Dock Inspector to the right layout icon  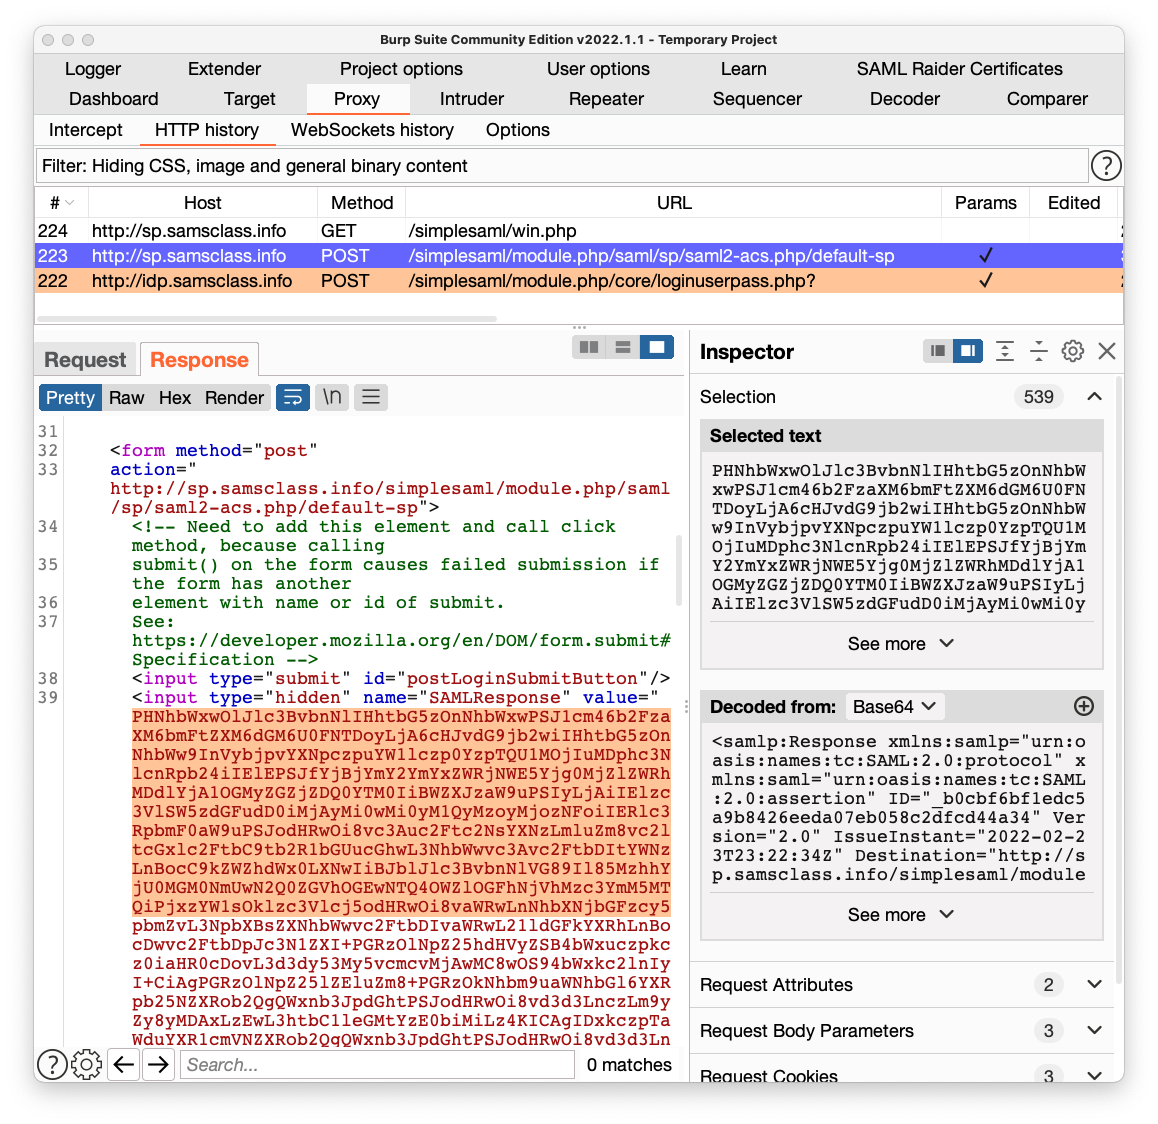click(967, 351)
